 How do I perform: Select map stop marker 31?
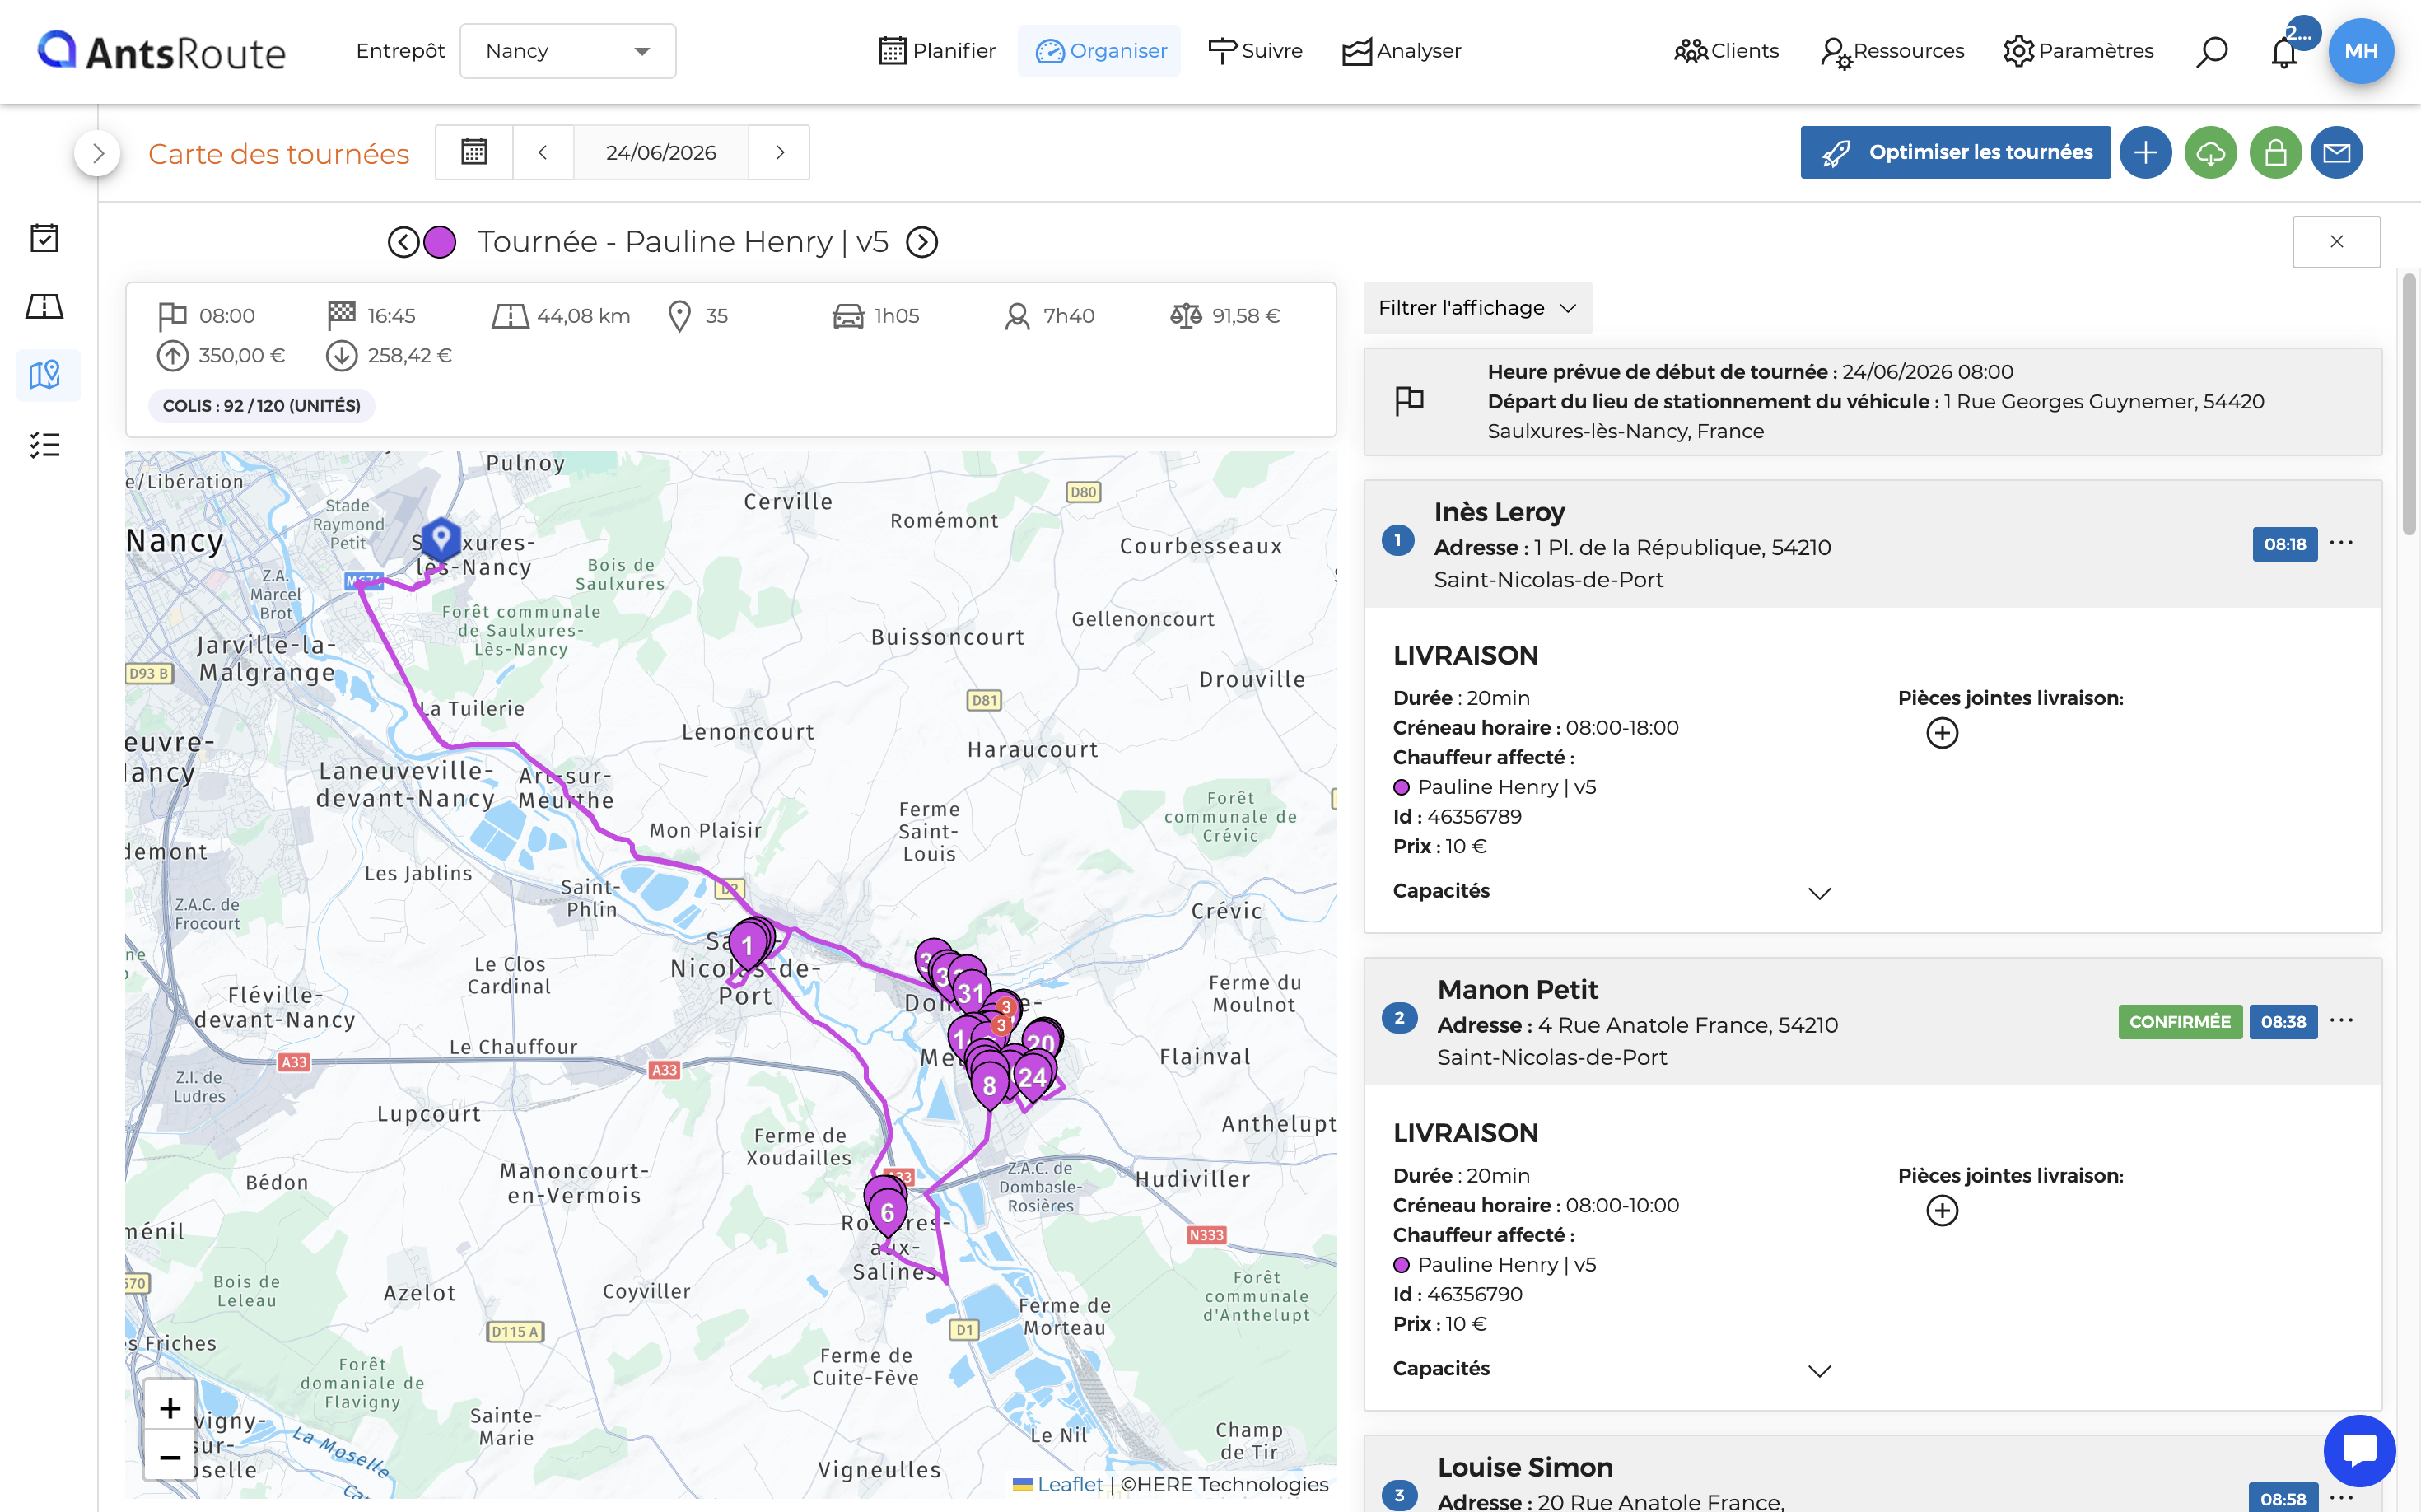(969, 992)
